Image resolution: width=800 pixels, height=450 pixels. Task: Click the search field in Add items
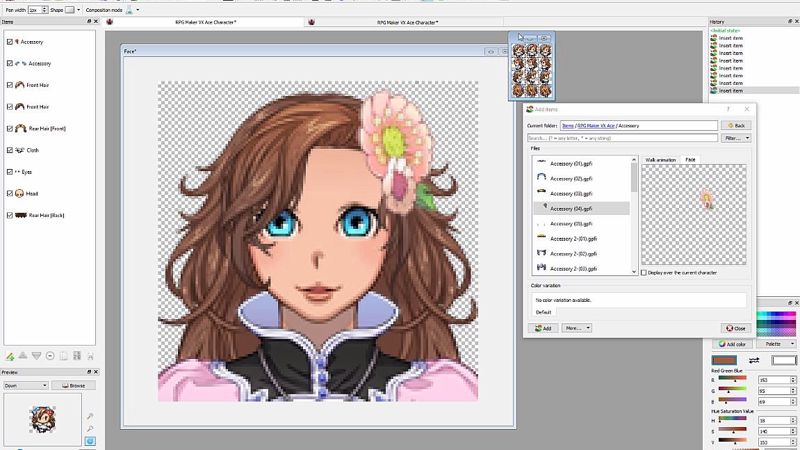pos(622,138)
